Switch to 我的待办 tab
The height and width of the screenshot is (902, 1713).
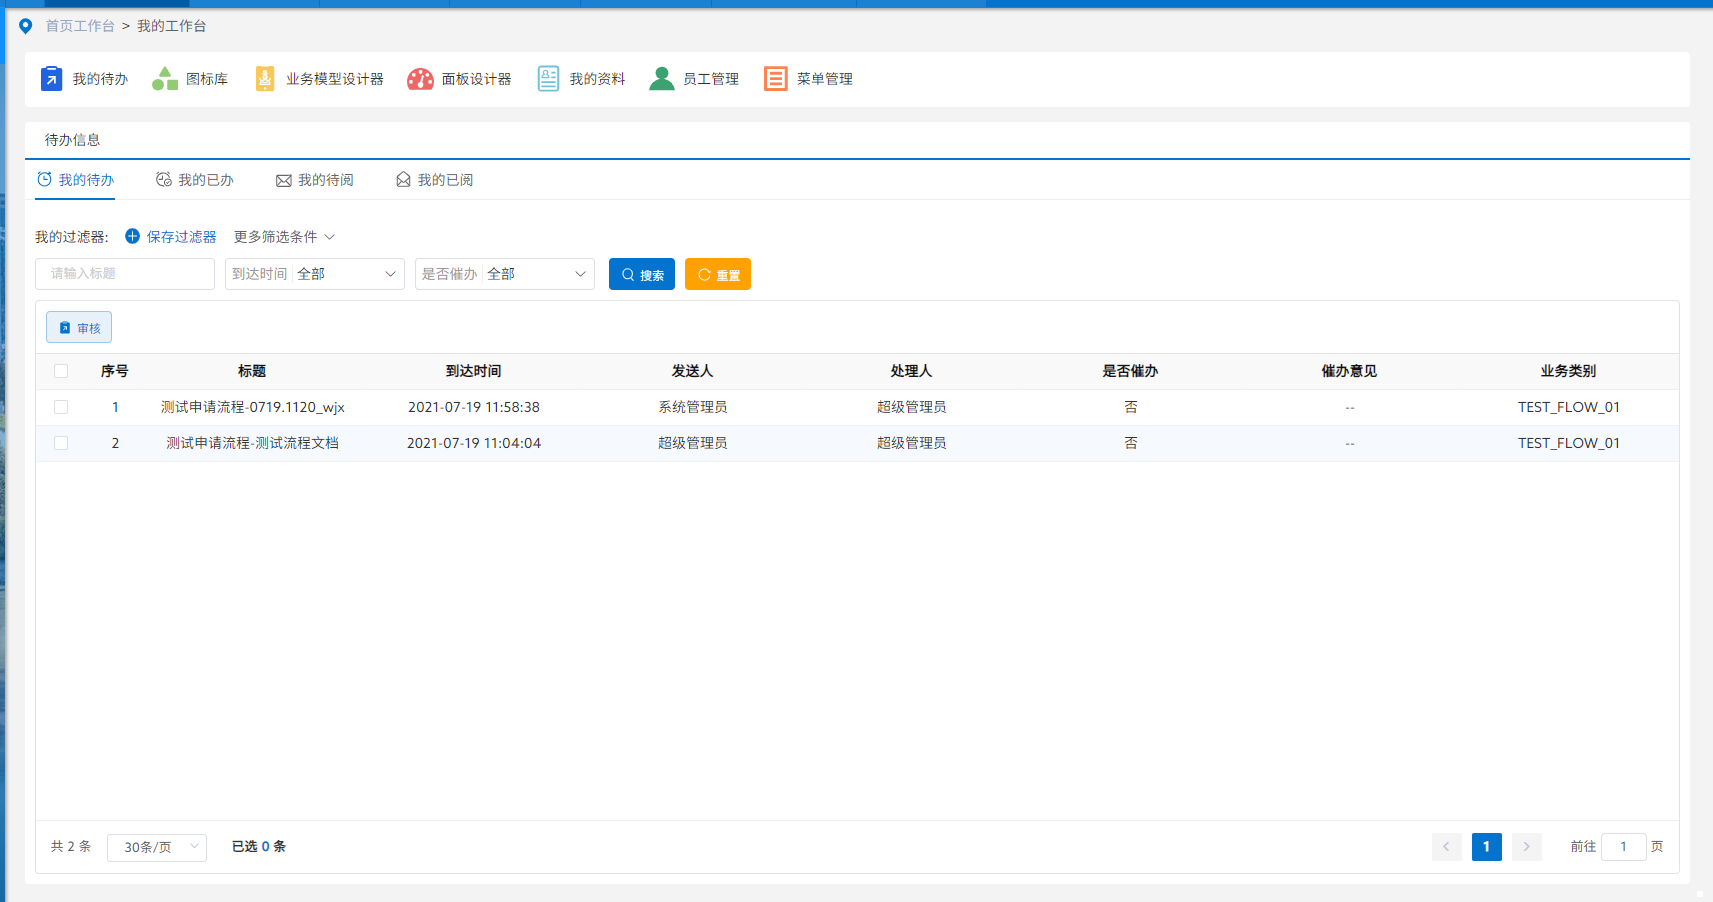click(76, 180)
